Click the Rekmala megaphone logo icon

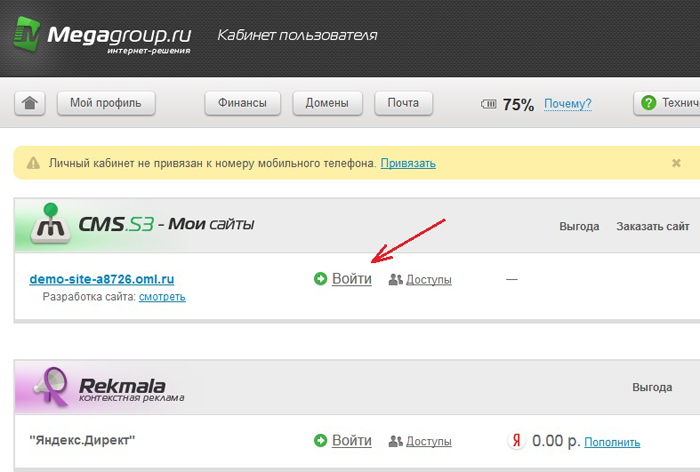point(51,387)
